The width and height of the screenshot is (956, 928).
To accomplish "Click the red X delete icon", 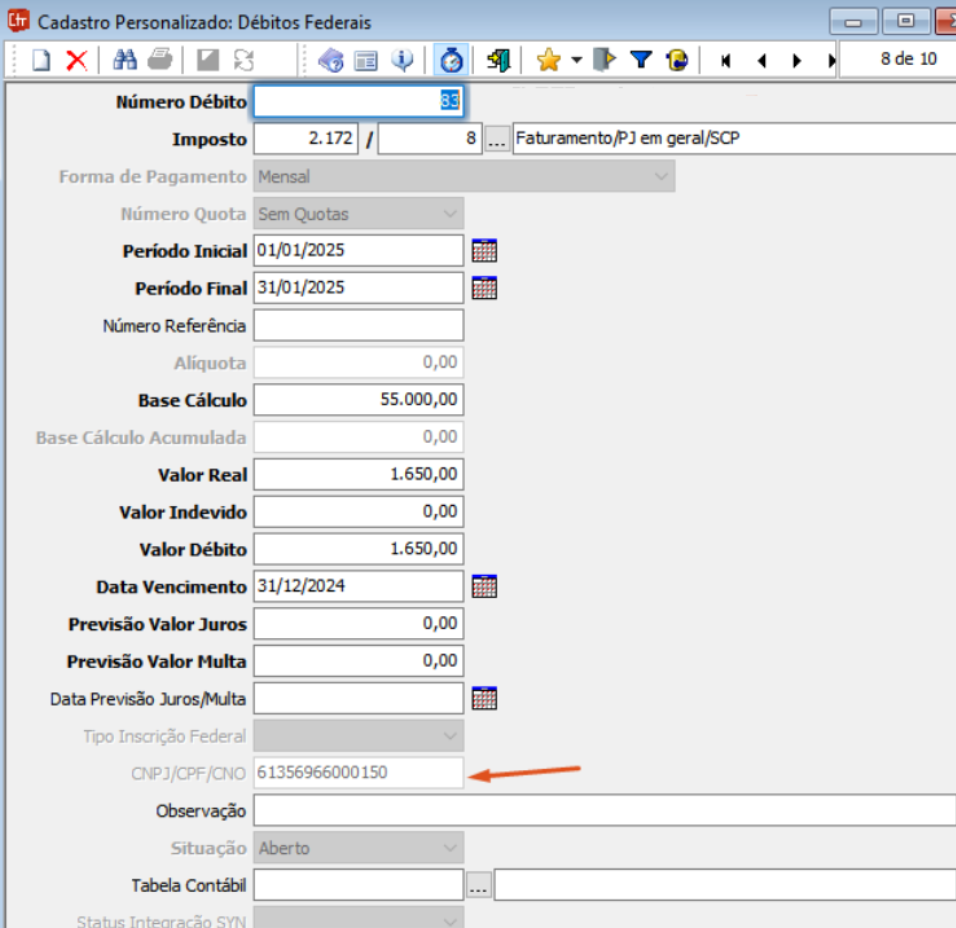I will (76, 60).
